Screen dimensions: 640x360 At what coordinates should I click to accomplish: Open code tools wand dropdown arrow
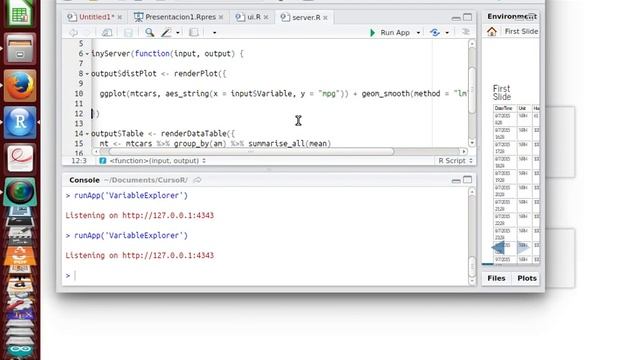pyautogui.click(x=178, y=33)
